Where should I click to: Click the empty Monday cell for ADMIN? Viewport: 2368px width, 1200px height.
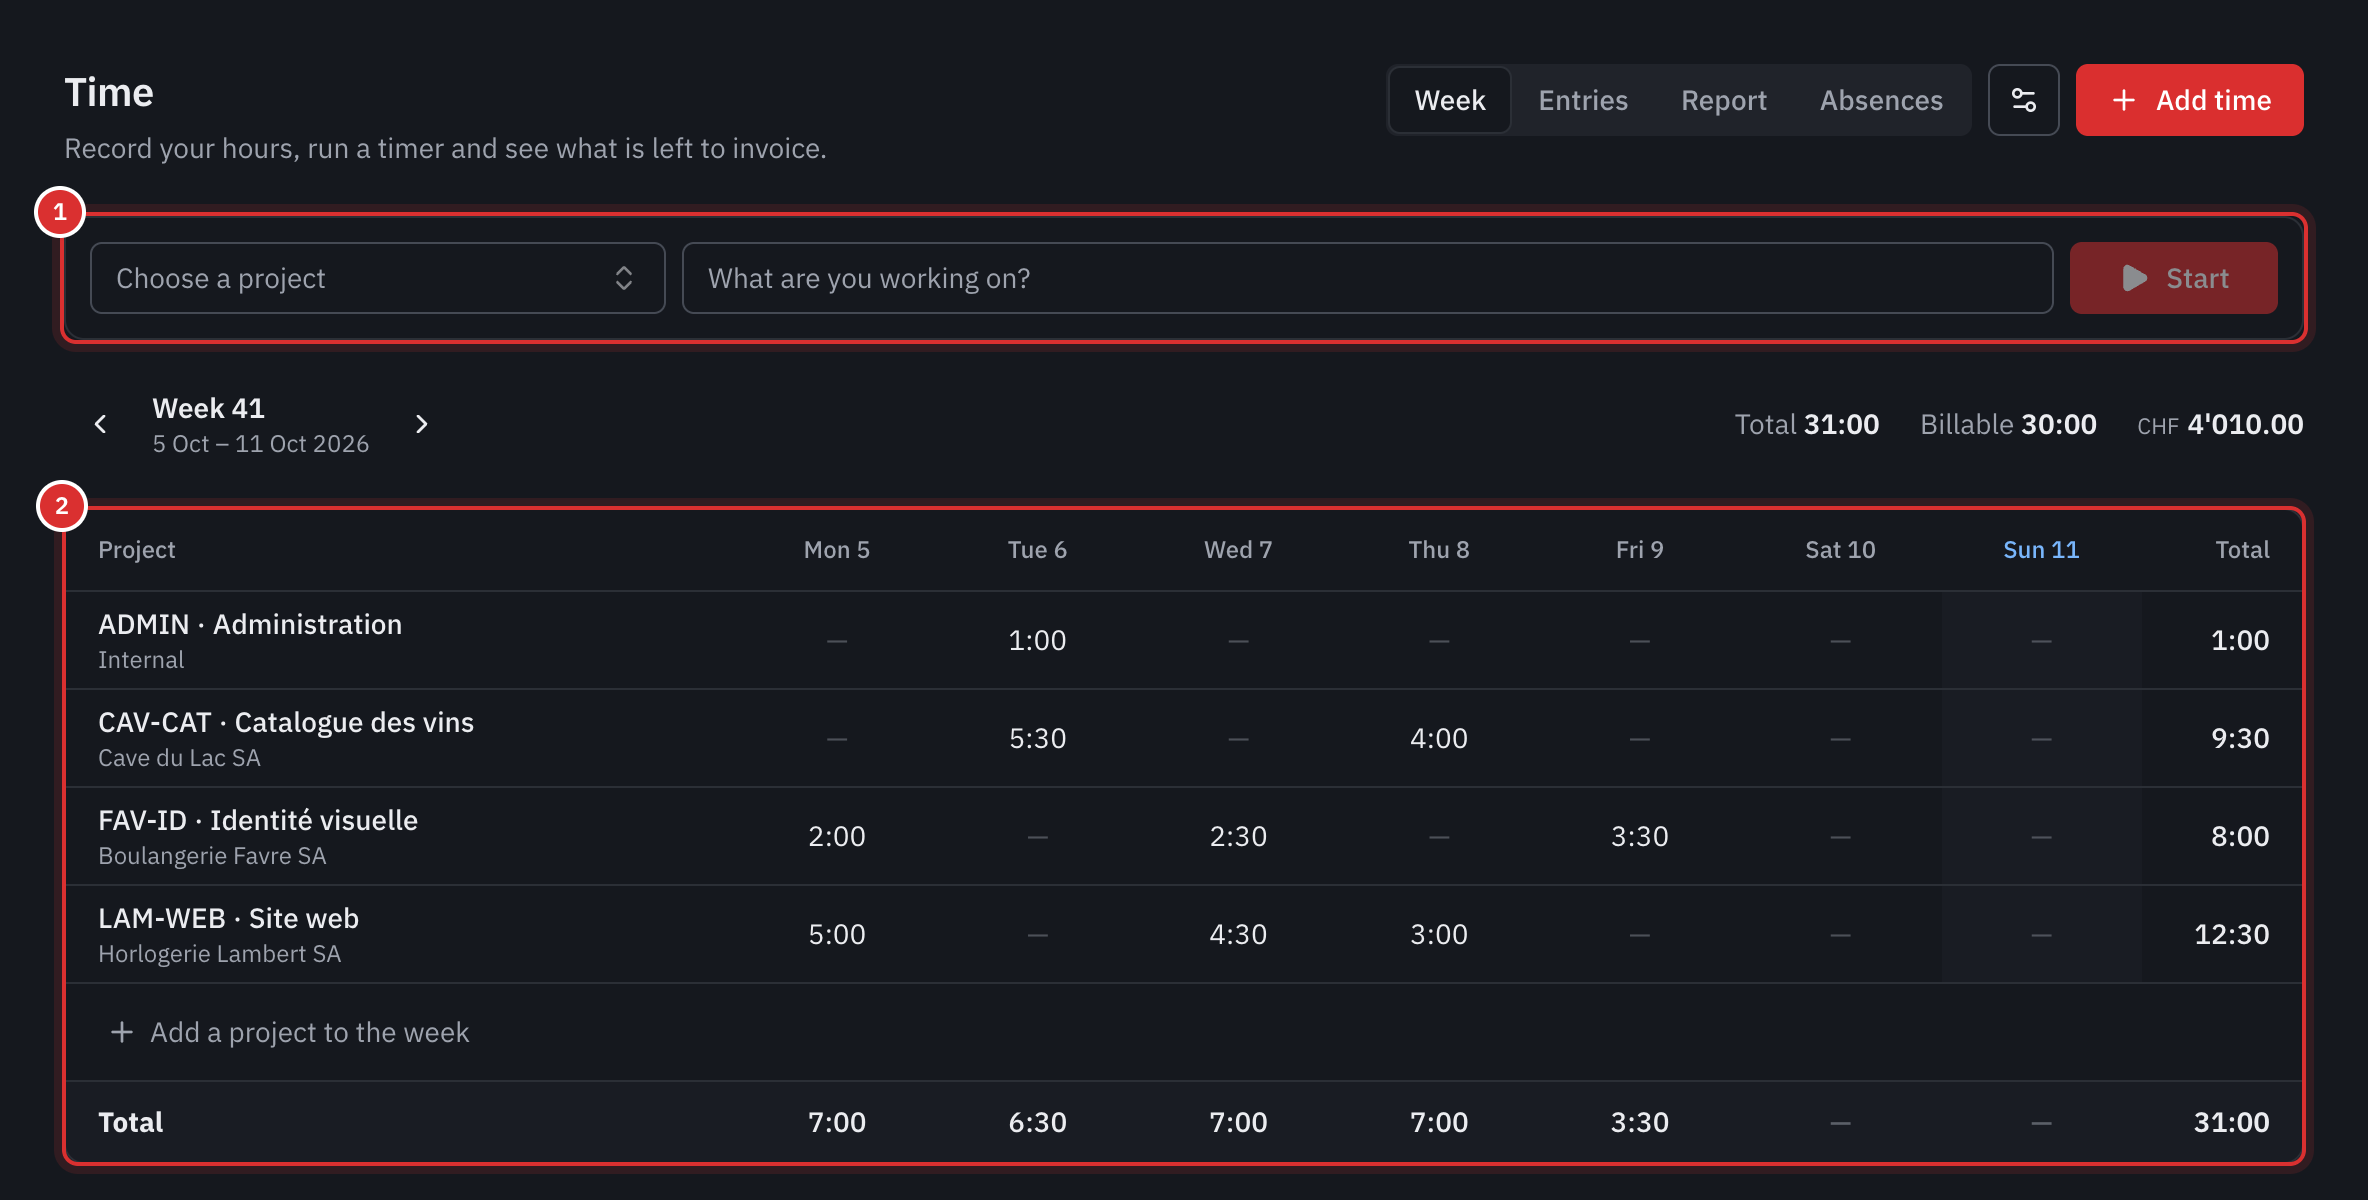[x=836, y=640]
